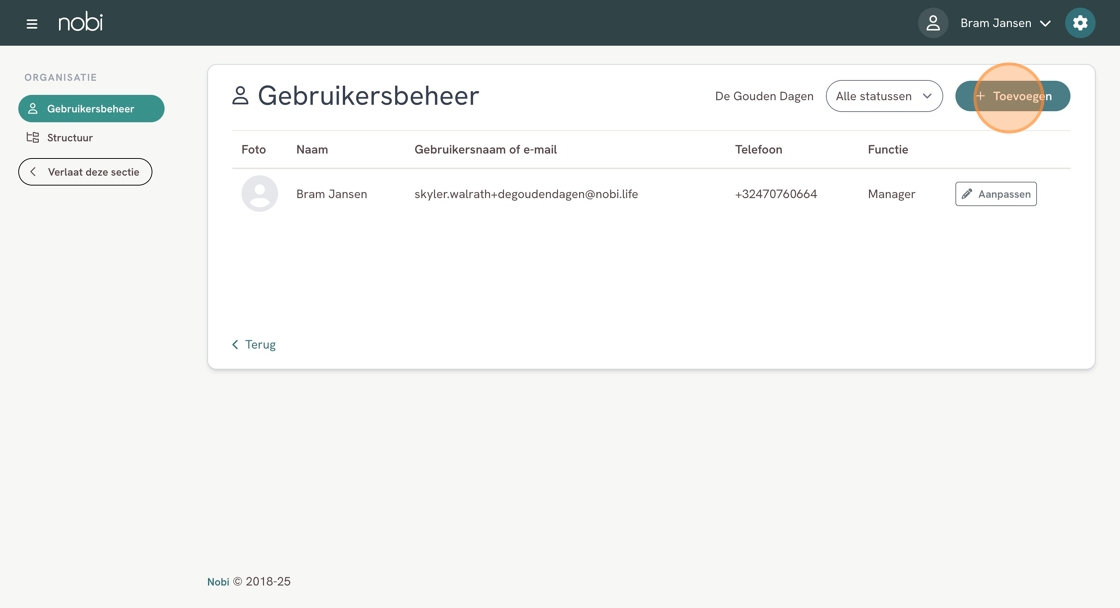Click the chevron in Alle statussen selector
The image size is (1120, 608).
pos(927,96)
